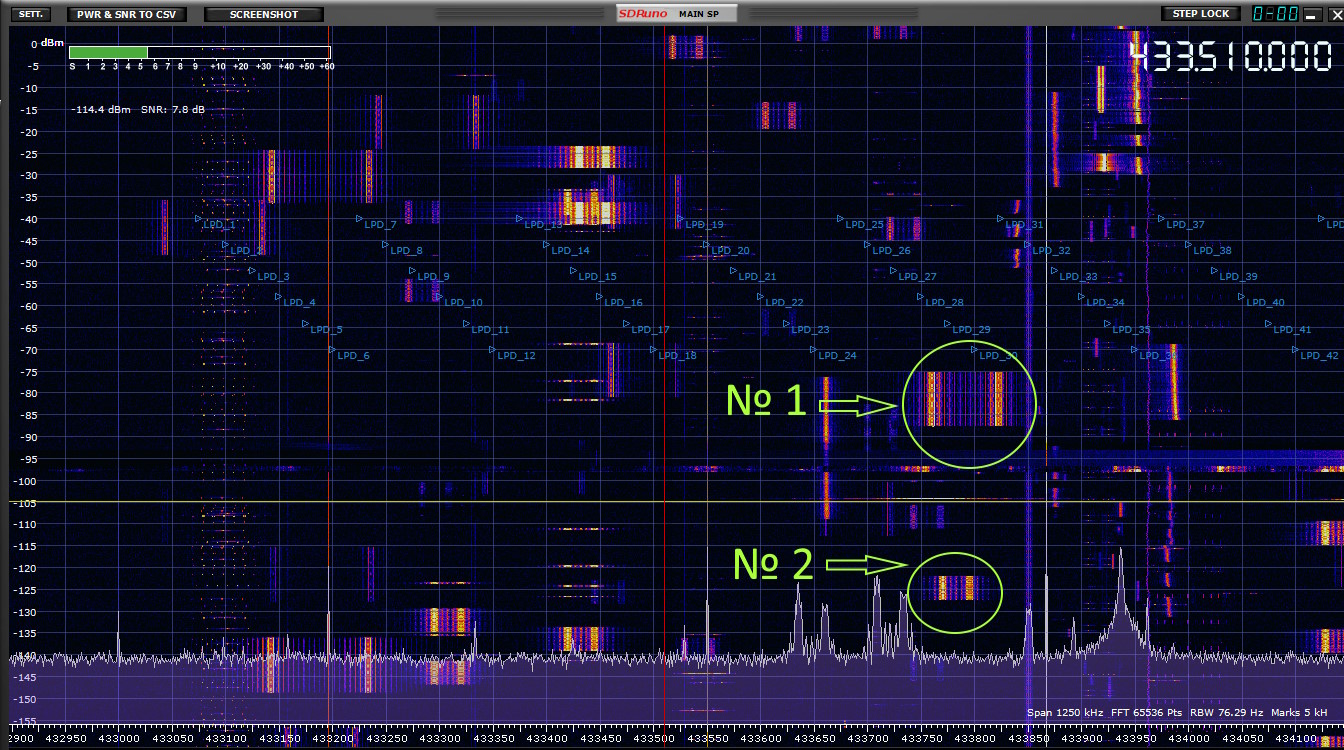Click the LPD_42 marker flag

pyautogui.click(x=1317, y=355)
